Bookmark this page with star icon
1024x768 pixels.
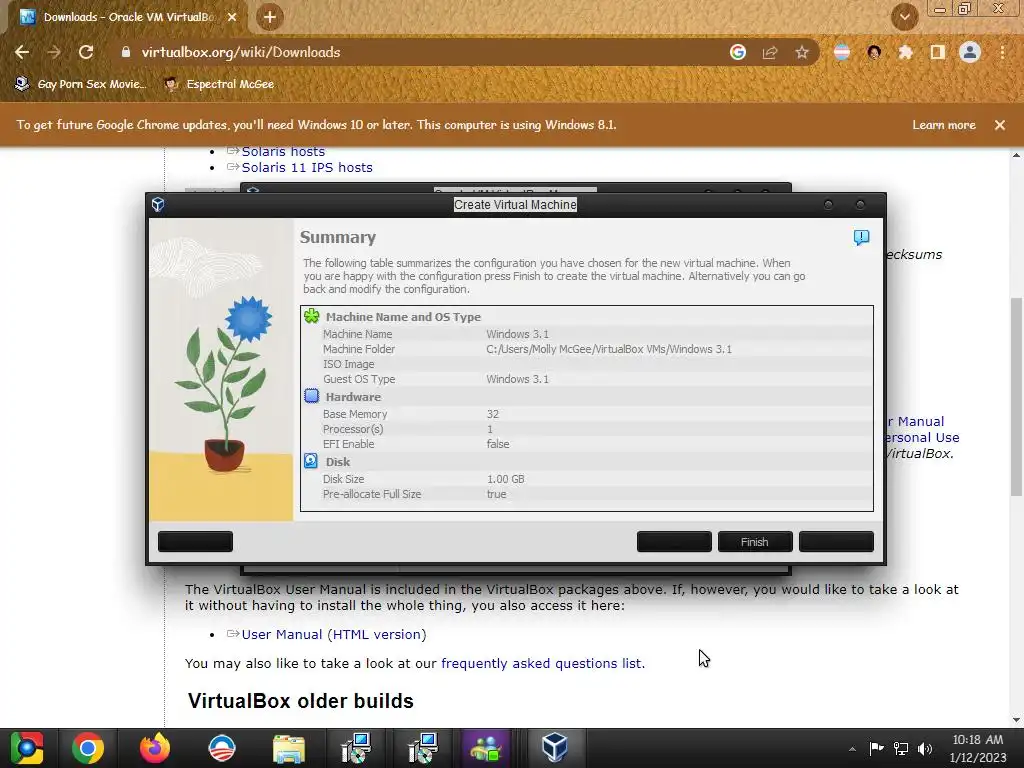pyautogui.click(x=802, y=52)
